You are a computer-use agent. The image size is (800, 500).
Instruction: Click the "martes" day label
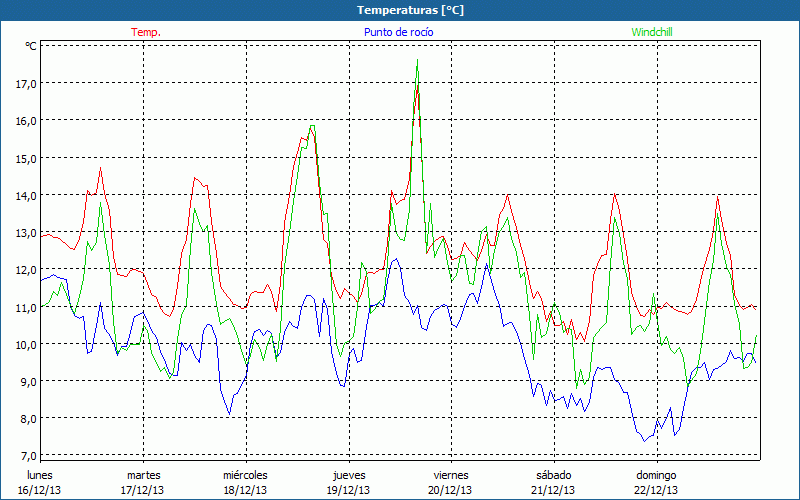pos(143,475)
